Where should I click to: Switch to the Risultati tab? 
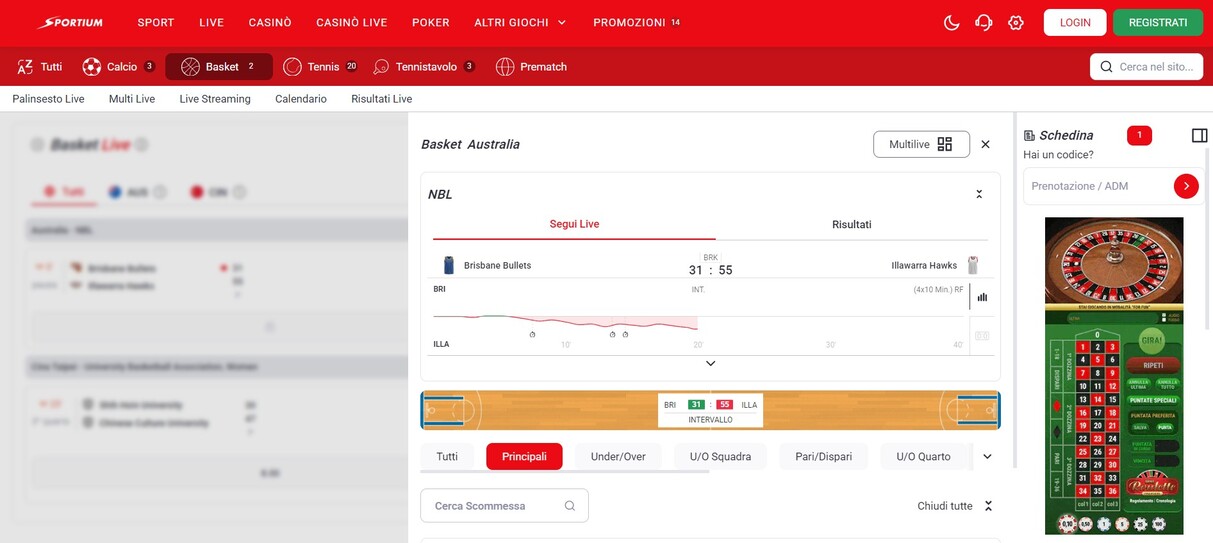851,225
